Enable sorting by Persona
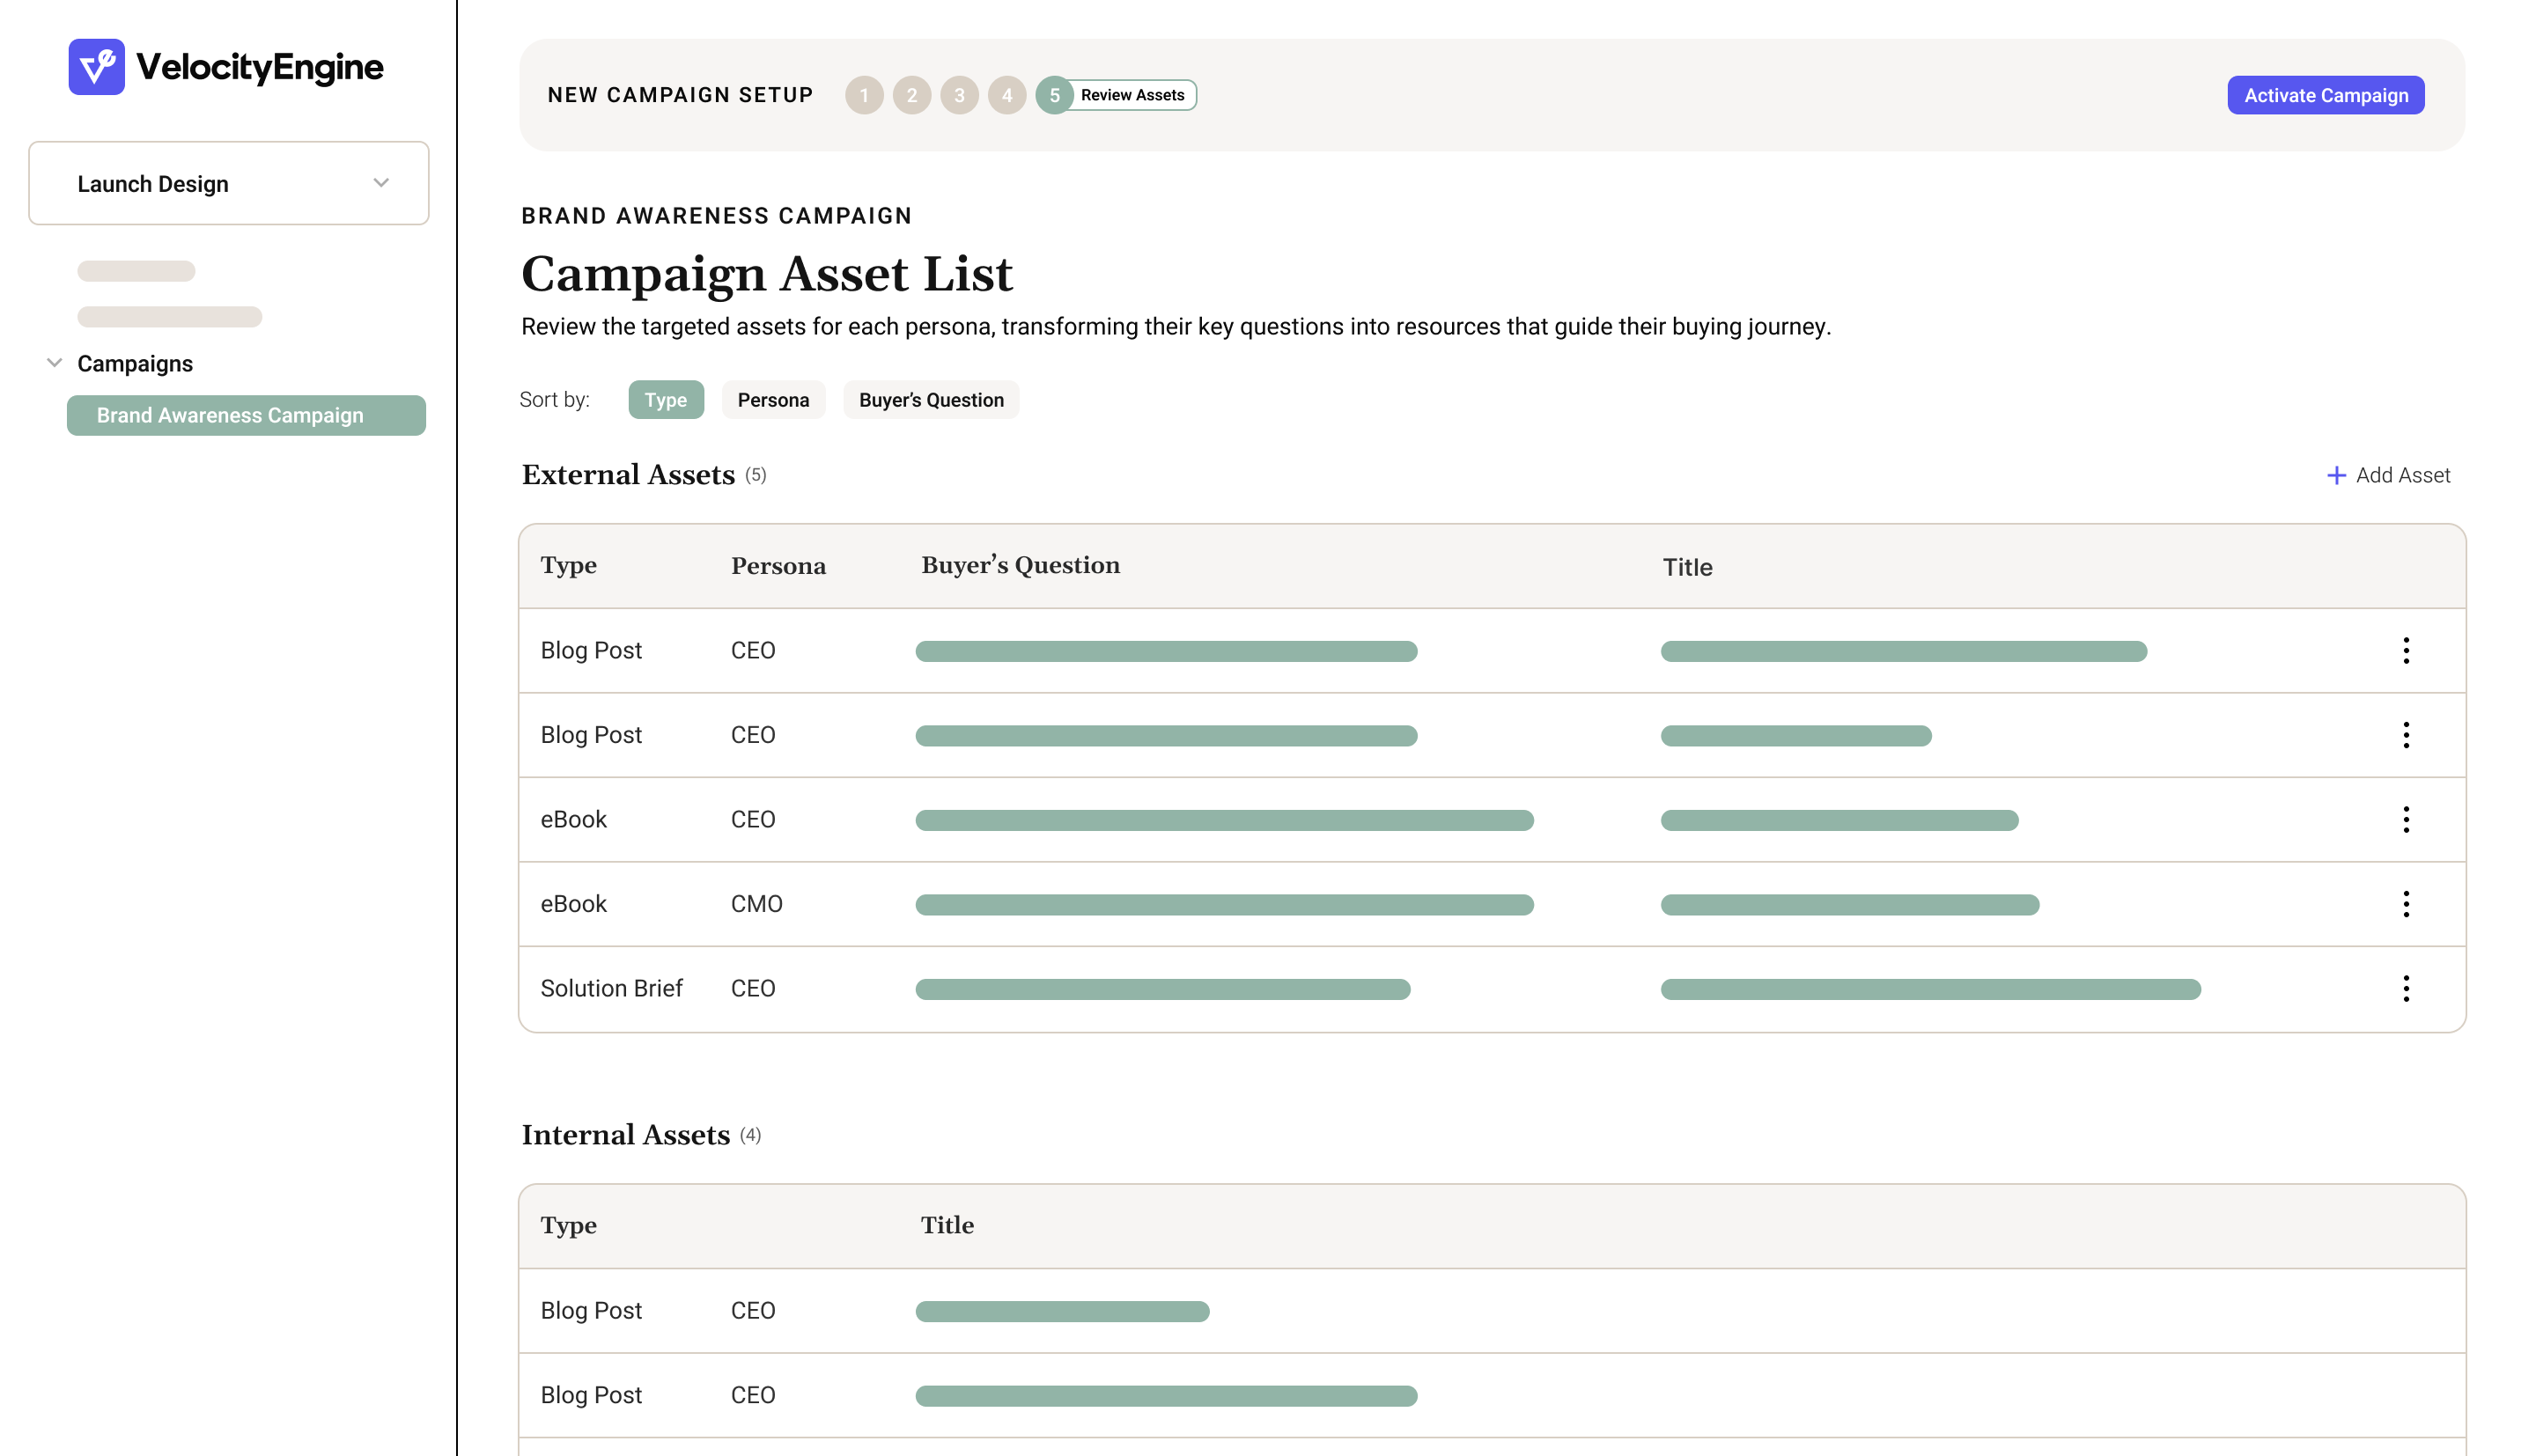This screenshot has width=2536, height=1456. [x=773, y=399]
